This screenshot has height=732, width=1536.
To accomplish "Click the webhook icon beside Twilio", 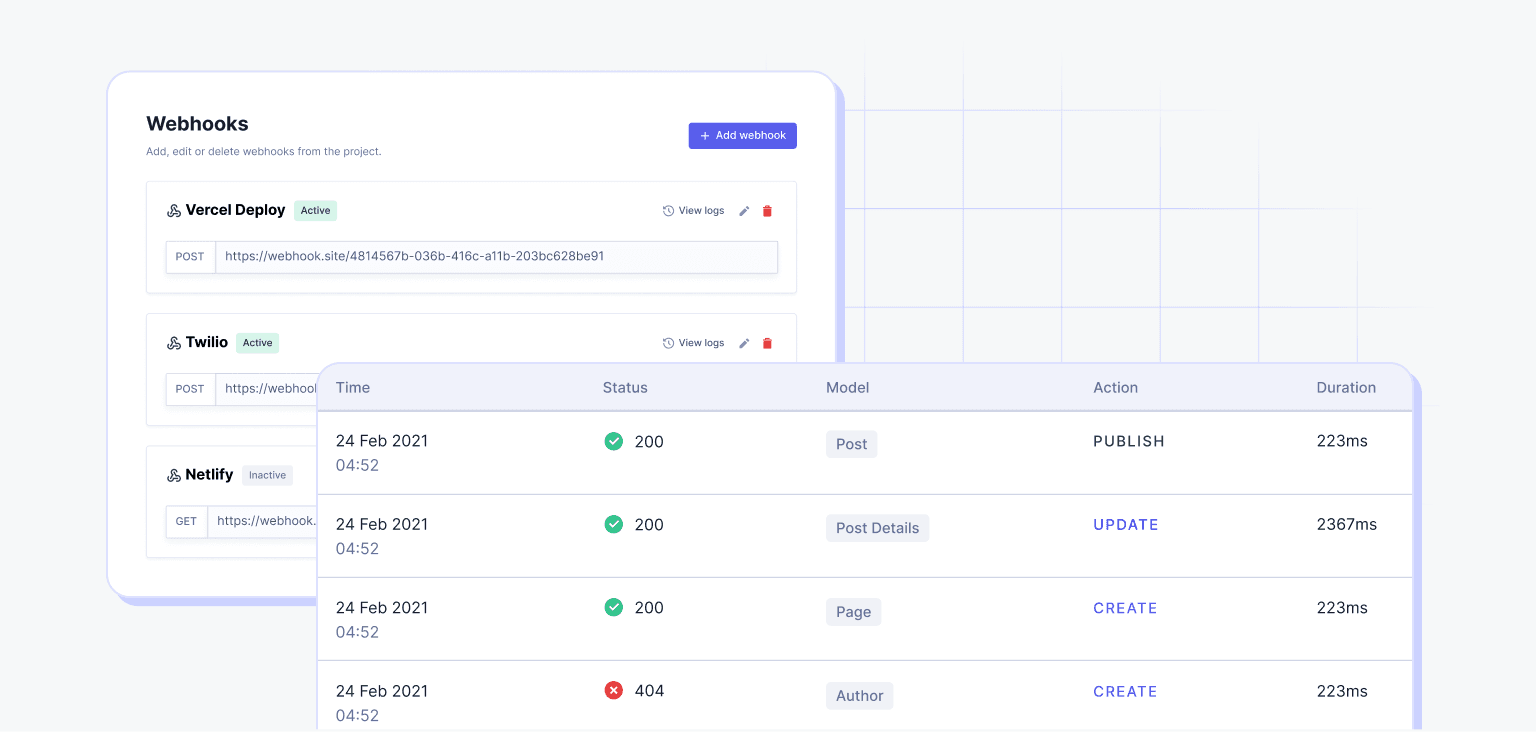I will [174, 343].
